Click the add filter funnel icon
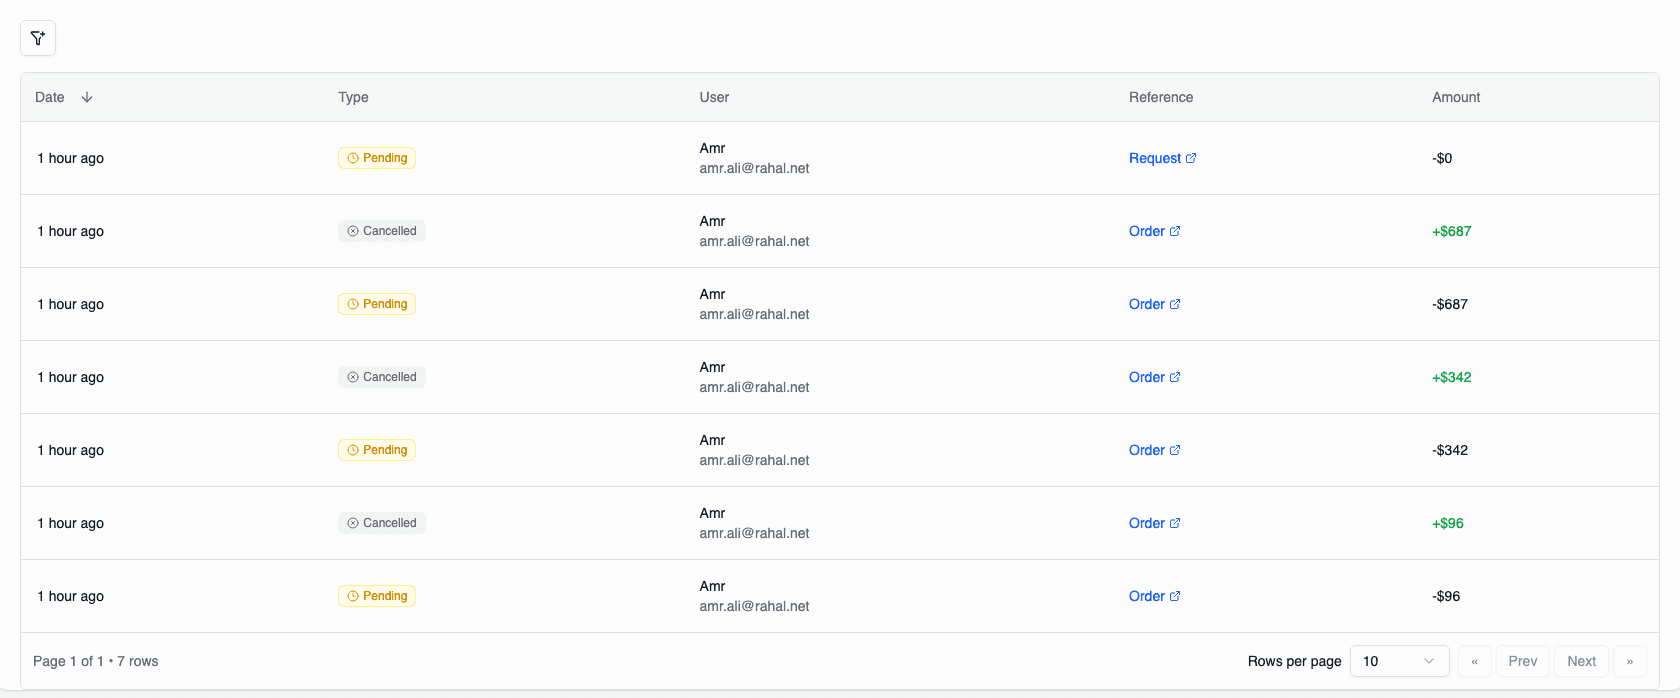The width and height of the screenshot is (1680, 698). pyautogui.click(x=38, y=38)
